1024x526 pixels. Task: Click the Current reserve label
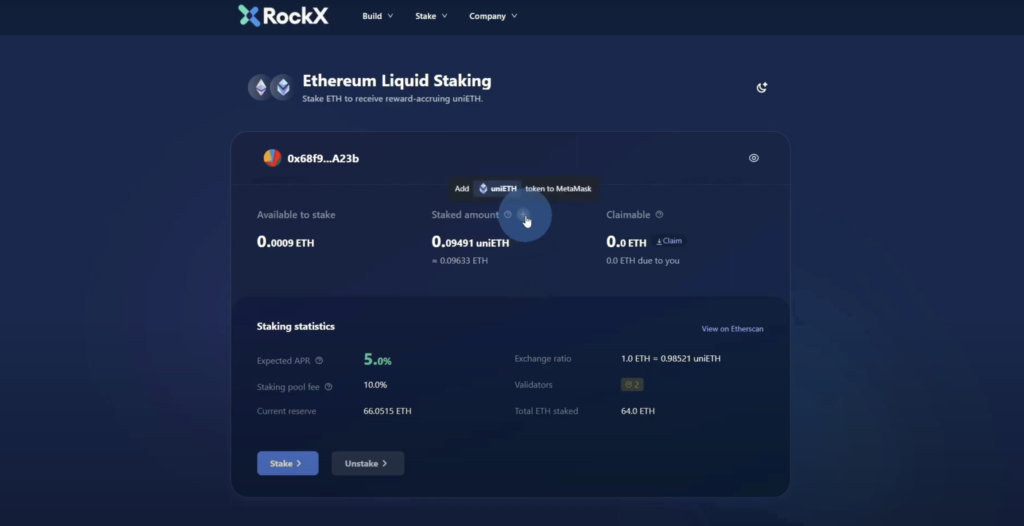(286, 411)
